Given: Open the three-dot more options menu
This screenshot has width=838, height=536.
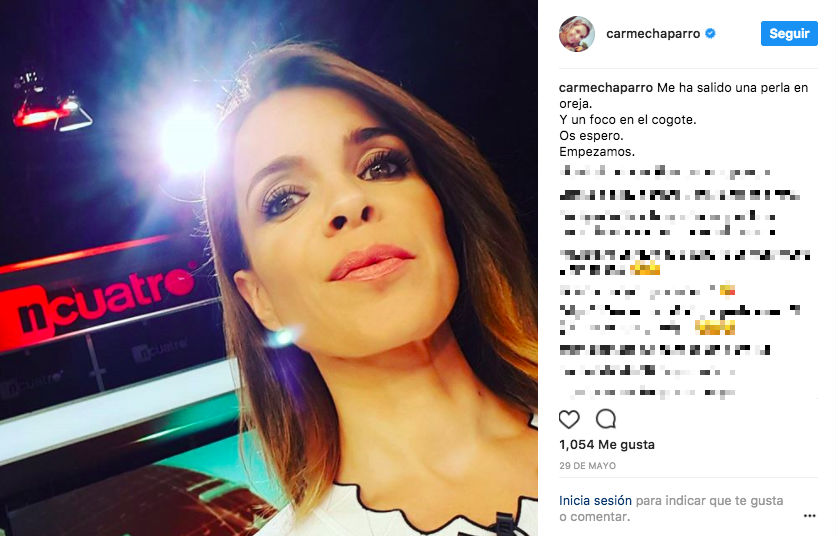Looking at the screenshot, I should point(809,516).
